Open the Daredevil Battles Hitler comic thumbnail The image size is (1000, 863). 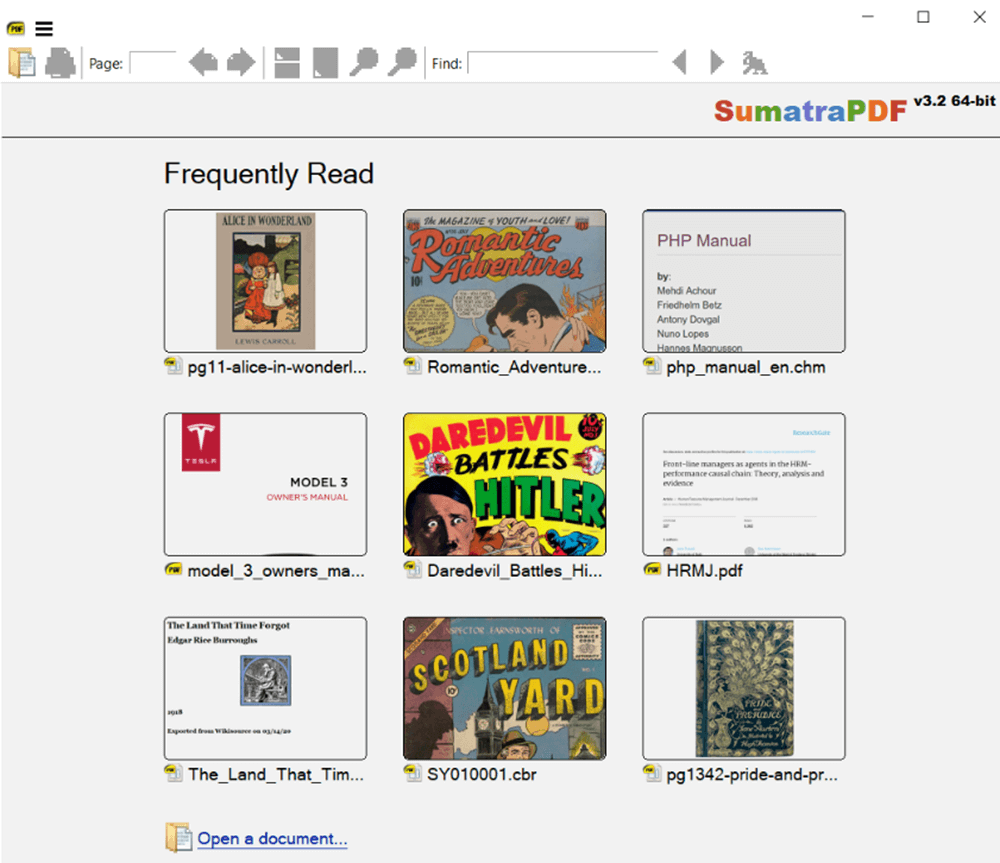[x=504, y=485]
